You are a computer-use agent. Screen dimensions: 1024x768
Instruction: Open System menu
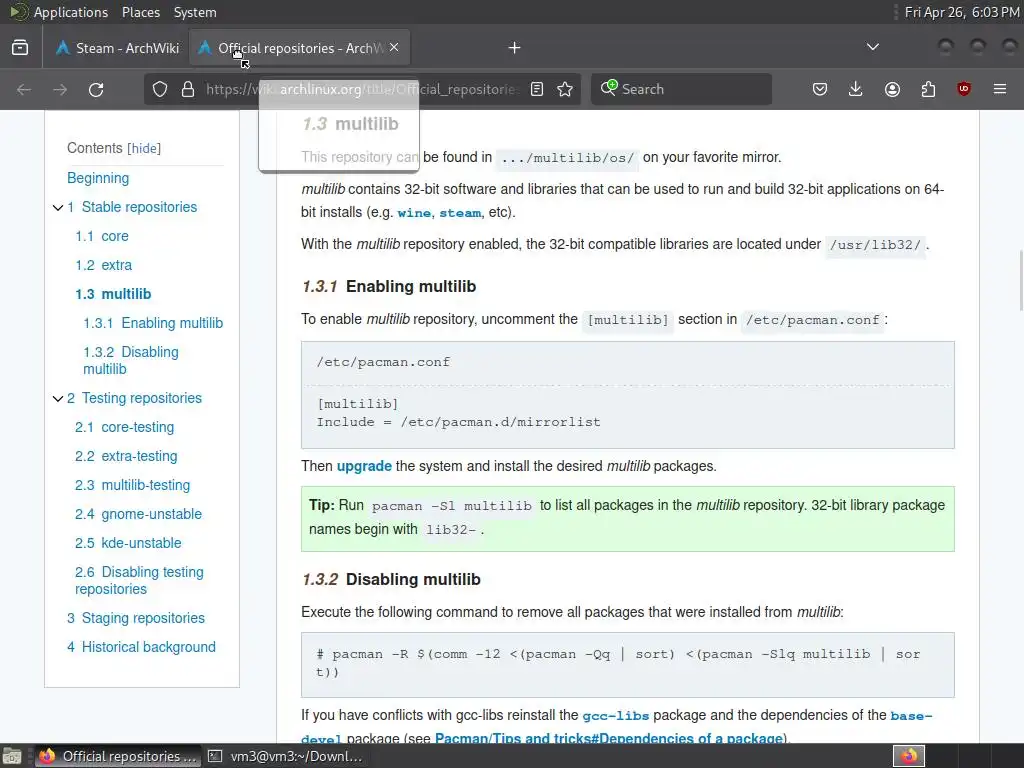coord(195,12)
